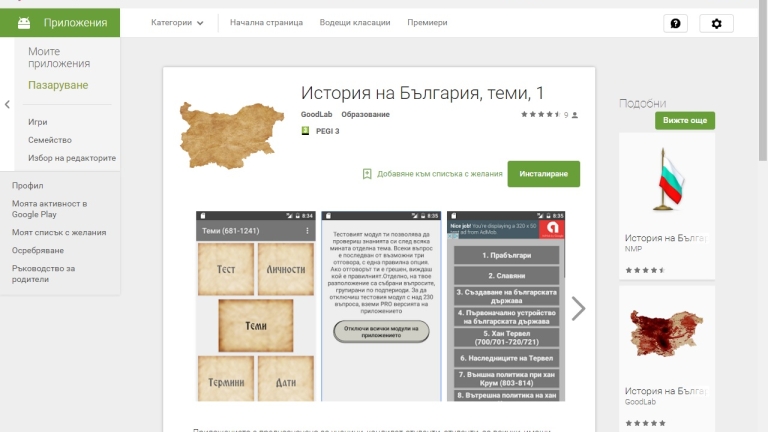Open Семейство category
Screen dimensions: 768x432
[49, 140]
